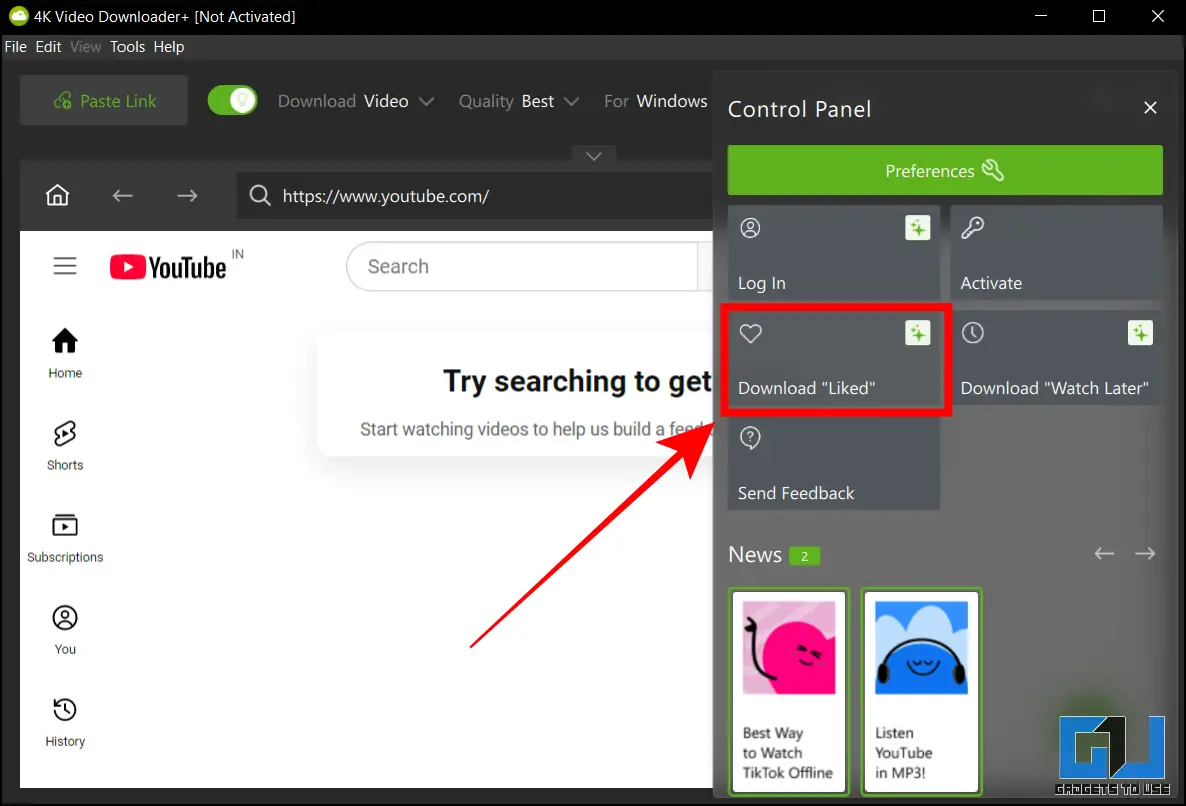Toggle the green smart mode switch
The height and width of the screenshot is (806, 1186).
tap(232, 101)
